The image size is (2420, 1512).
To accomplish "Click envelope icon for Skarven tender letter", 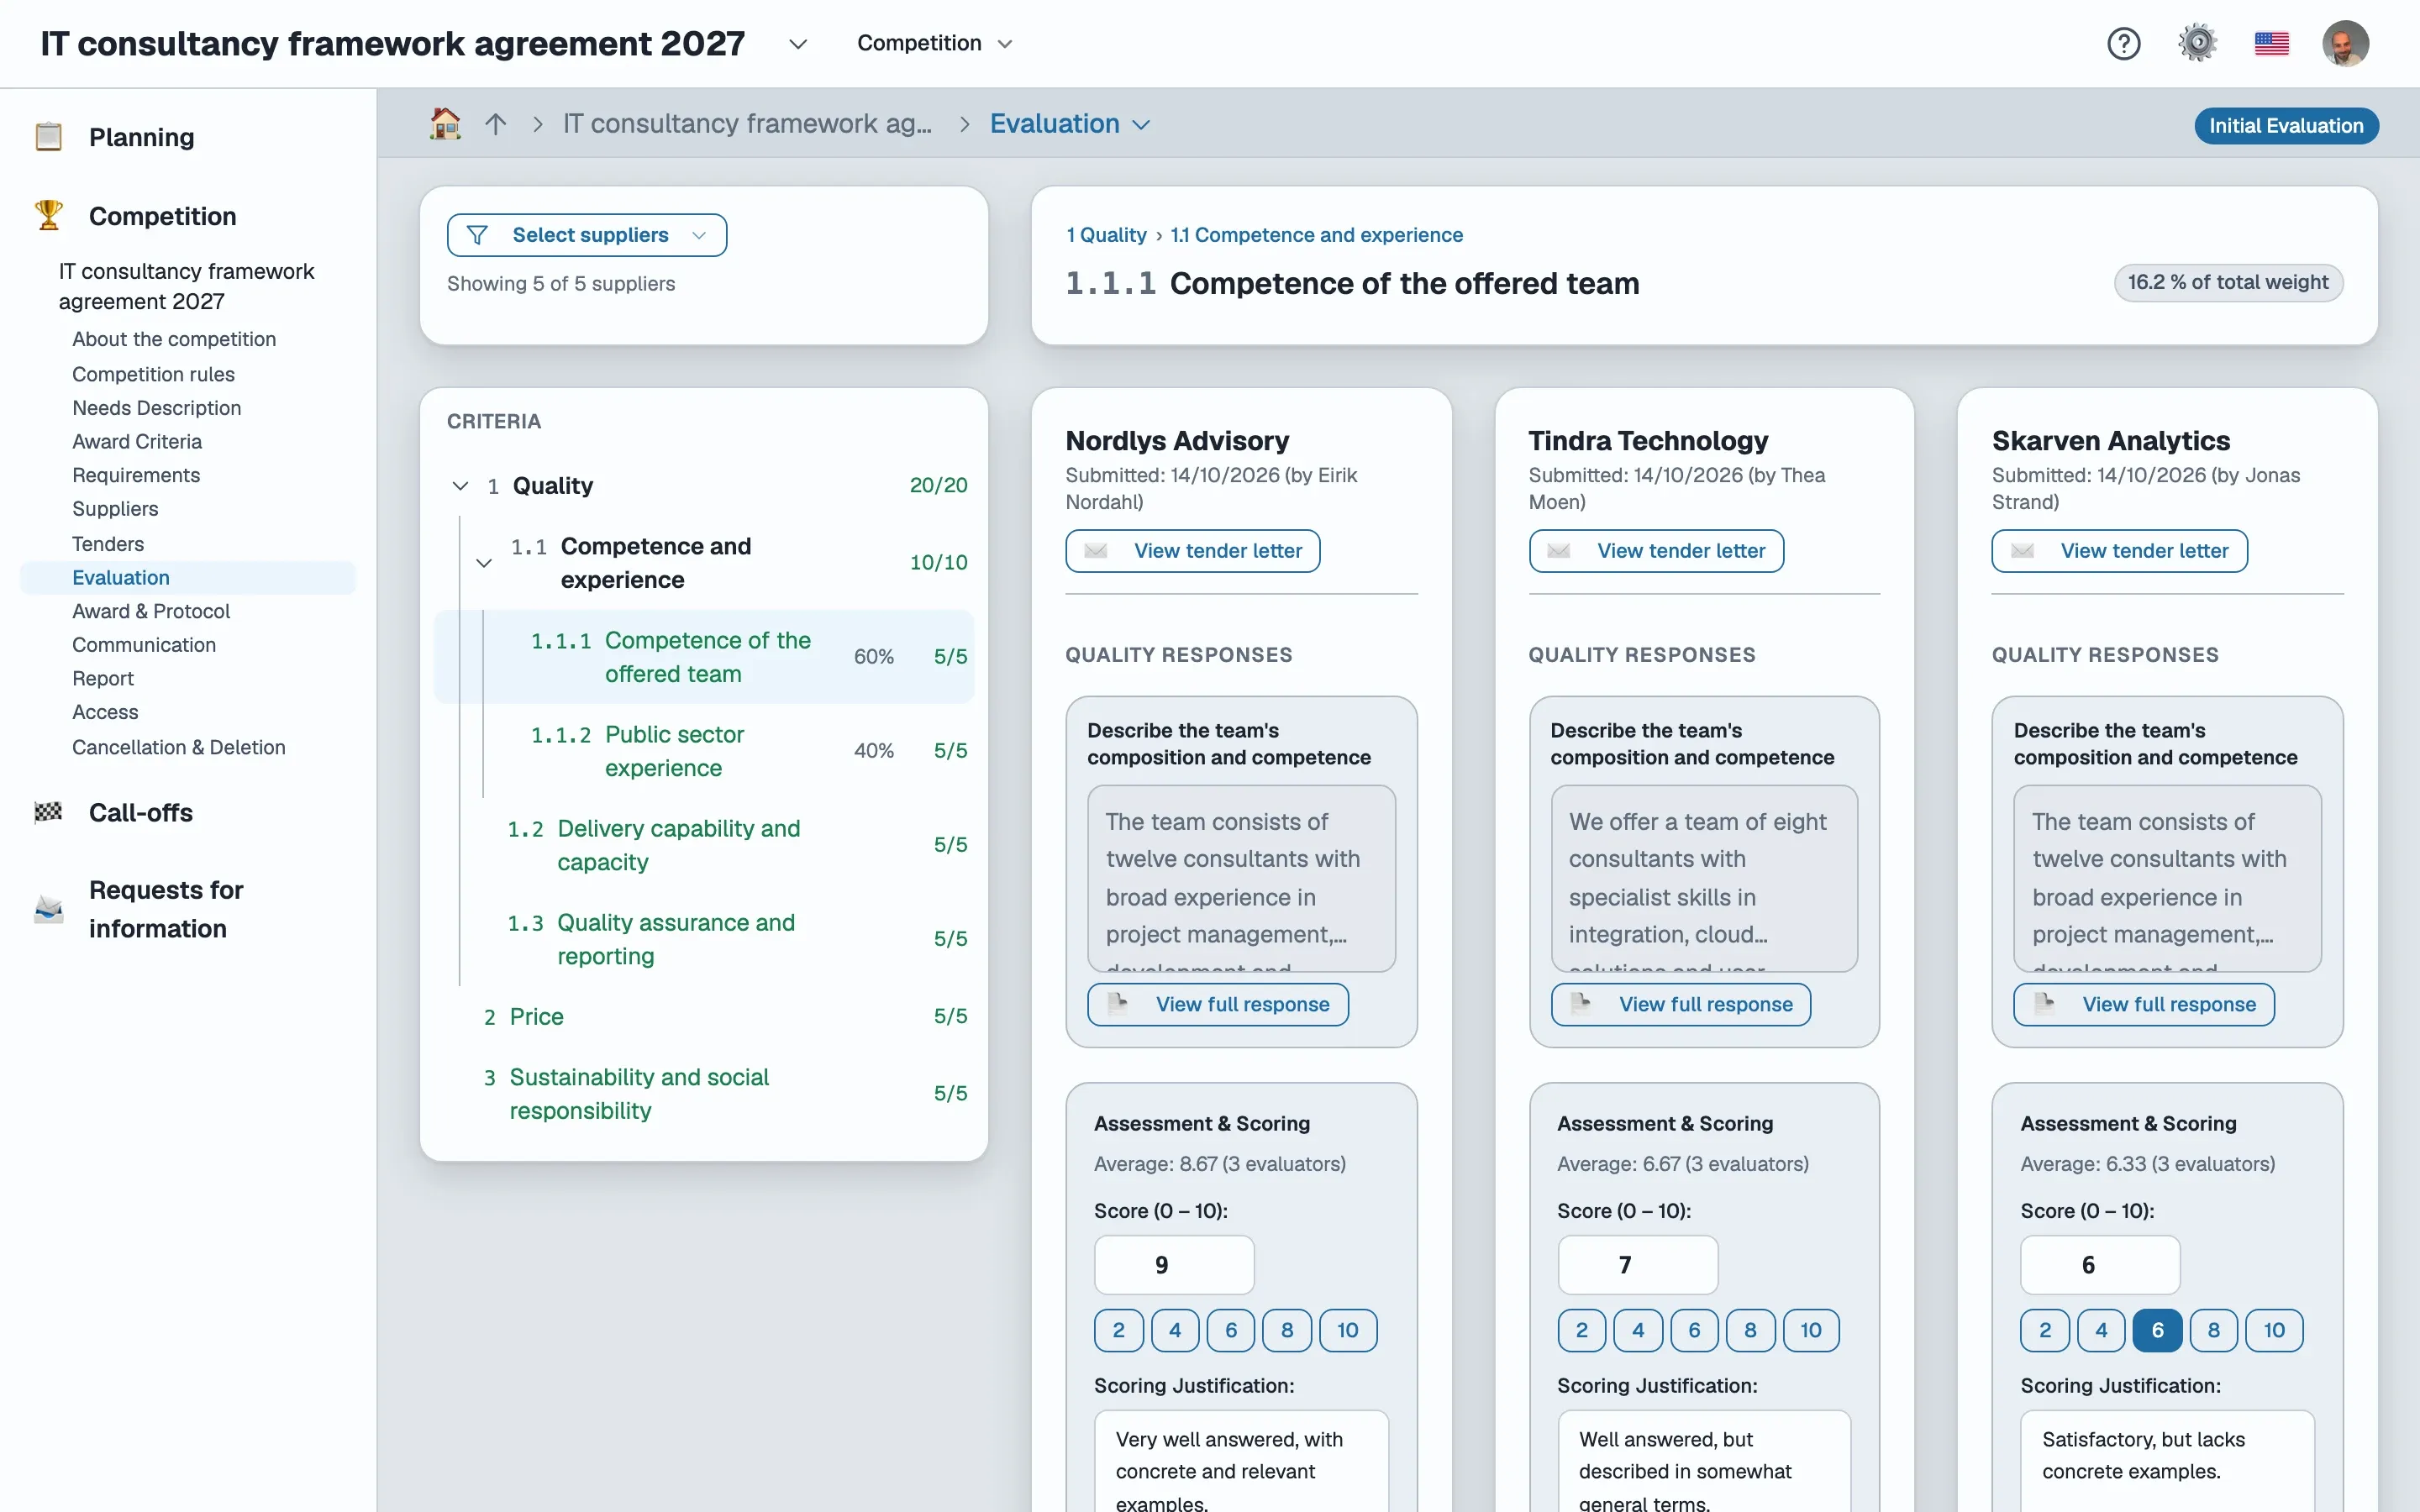I will click(2022, 551).
